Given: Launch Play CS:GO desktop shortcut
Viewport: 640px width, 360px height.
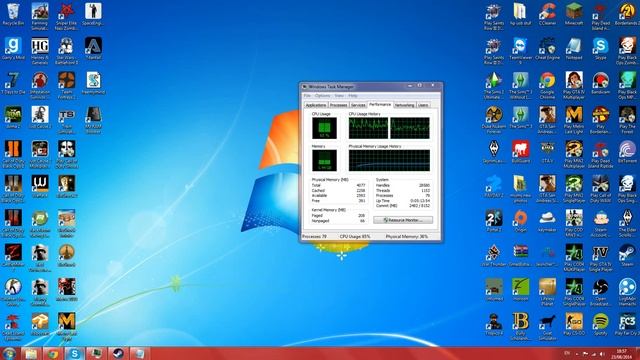Looking at the screenshot, I should click(574, 324).
